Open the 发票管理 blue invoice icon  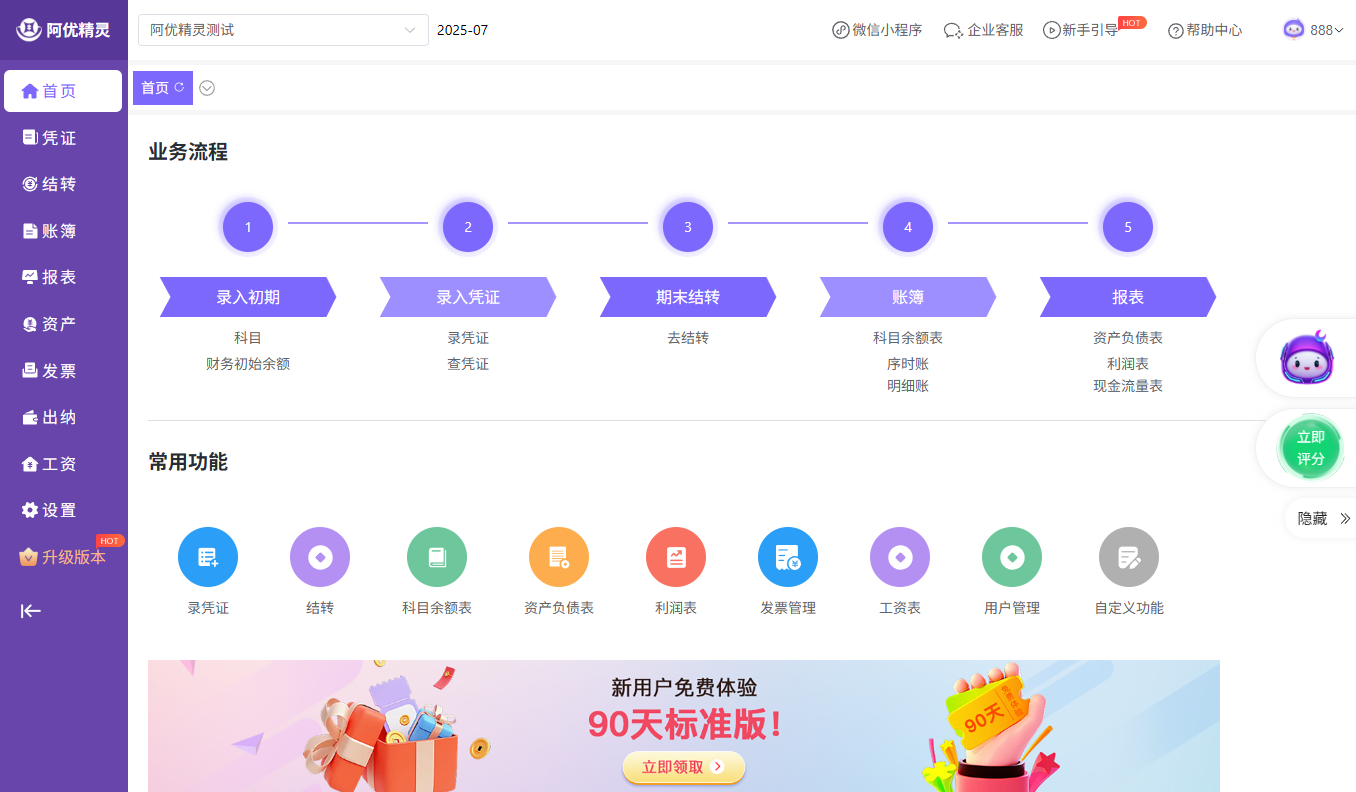tap(788, 557)
